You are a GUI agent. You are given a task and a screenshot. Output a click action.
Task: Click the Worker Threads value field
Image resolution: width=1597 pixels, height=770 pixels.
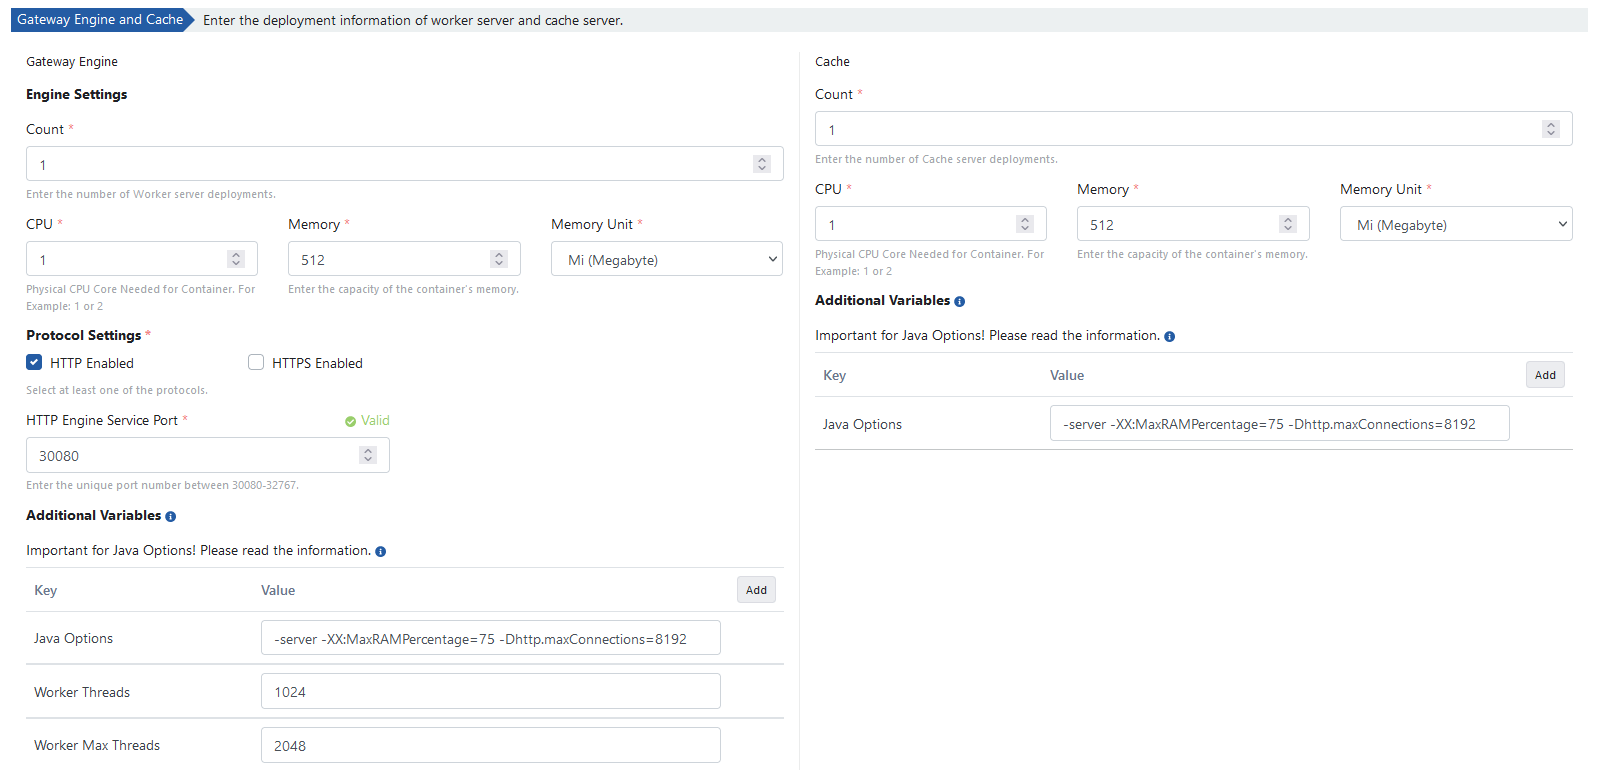pyautogui.click(x=490, y=692)
